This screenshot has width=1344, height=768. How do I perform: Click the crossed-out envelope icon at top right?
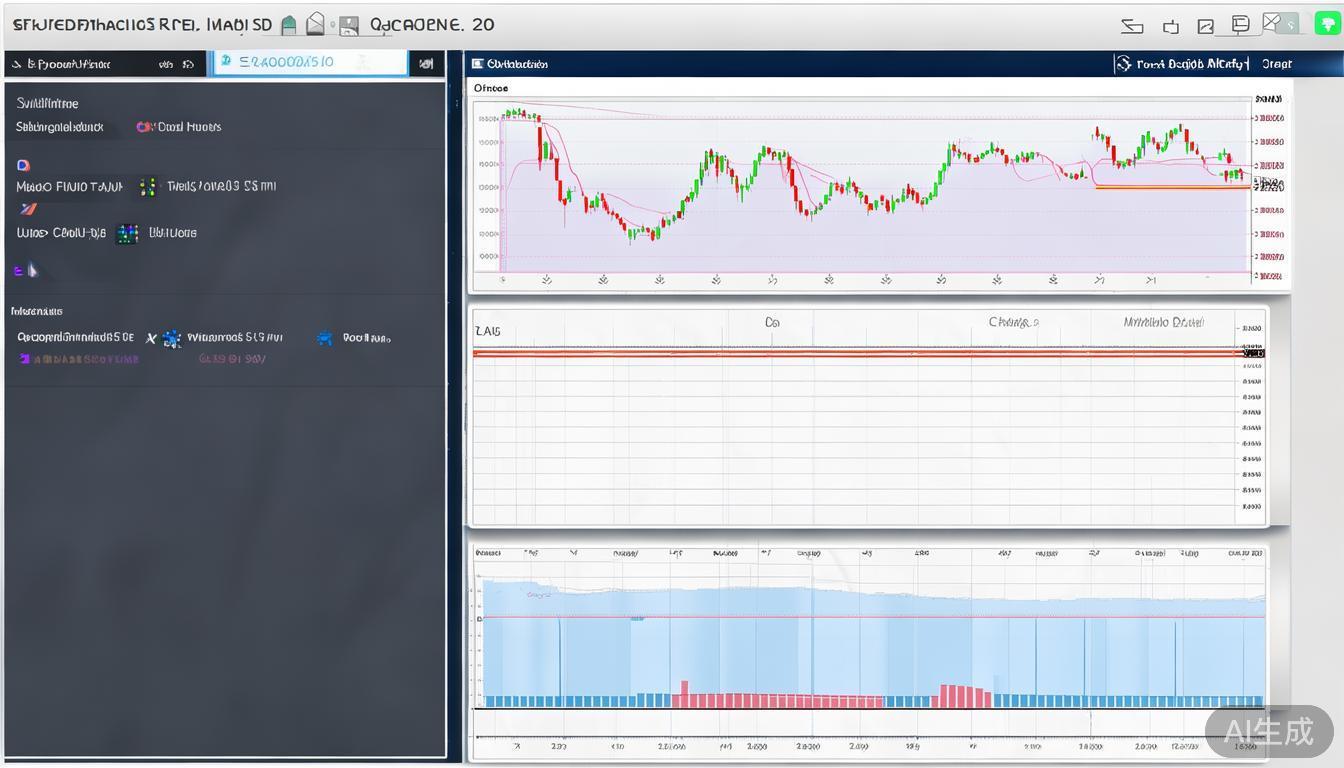pyautogui.click(x=1272, y=23)
